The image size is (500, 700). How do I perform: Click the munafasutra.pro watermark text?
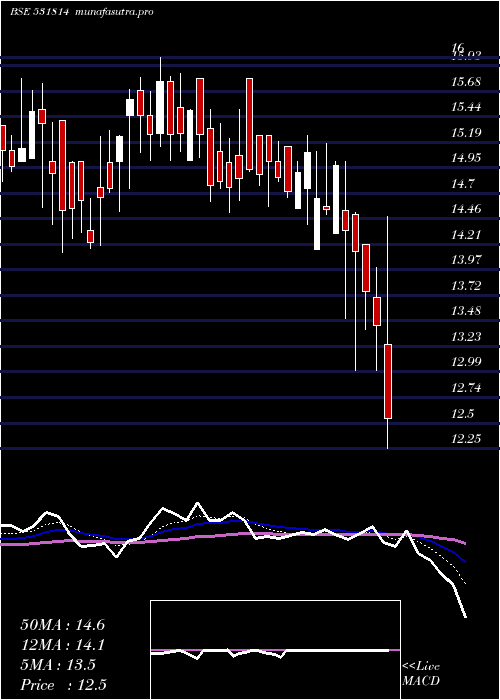[114, 12]
